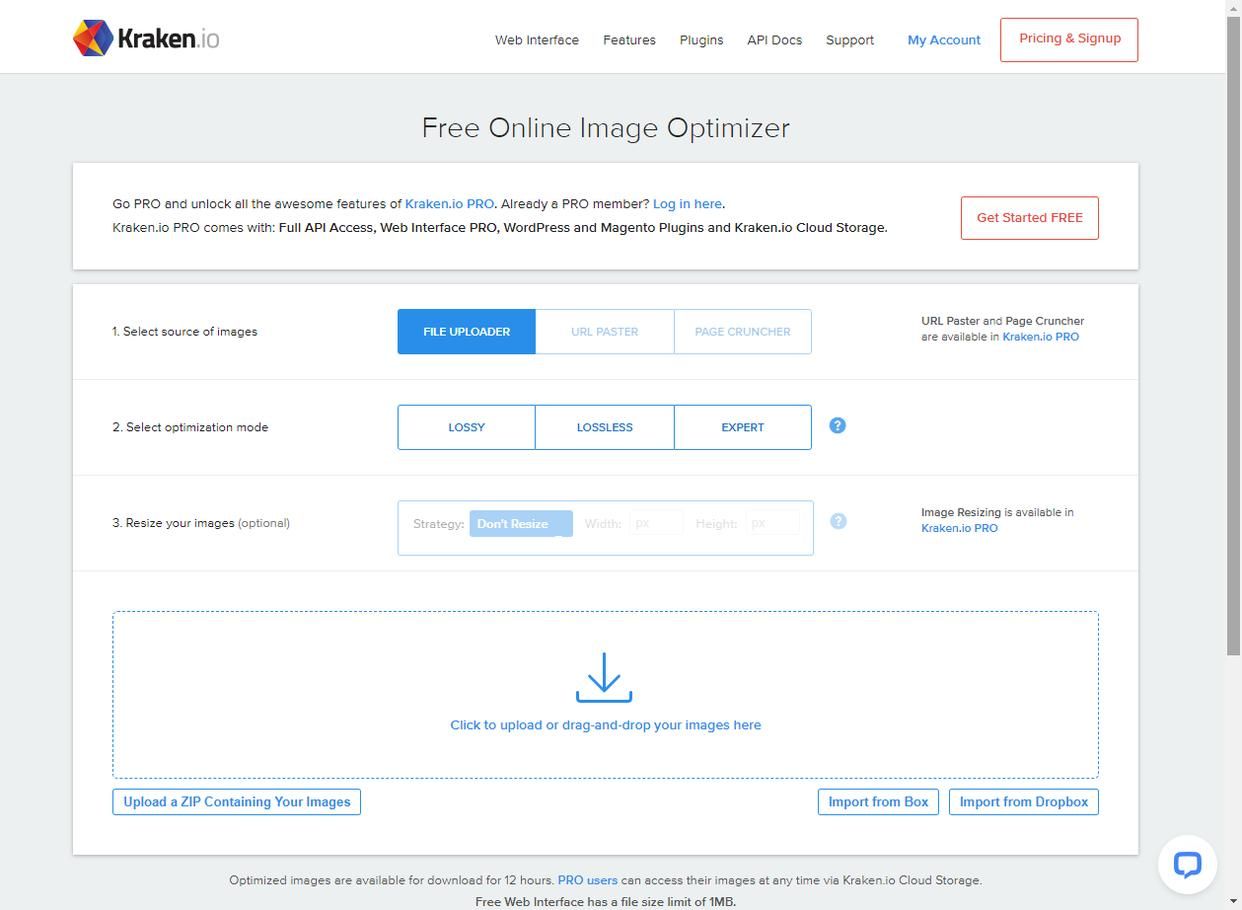Viewport: 1242px width, 910px height.
Task: Select PAGE CRUNCHER source
Action: (x=743, y=332)
